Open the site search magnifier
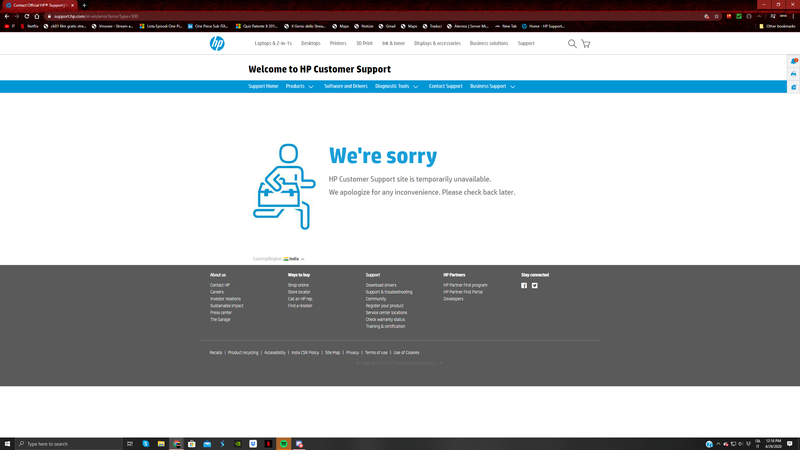 pyautogui.click(x=572, y=44)
